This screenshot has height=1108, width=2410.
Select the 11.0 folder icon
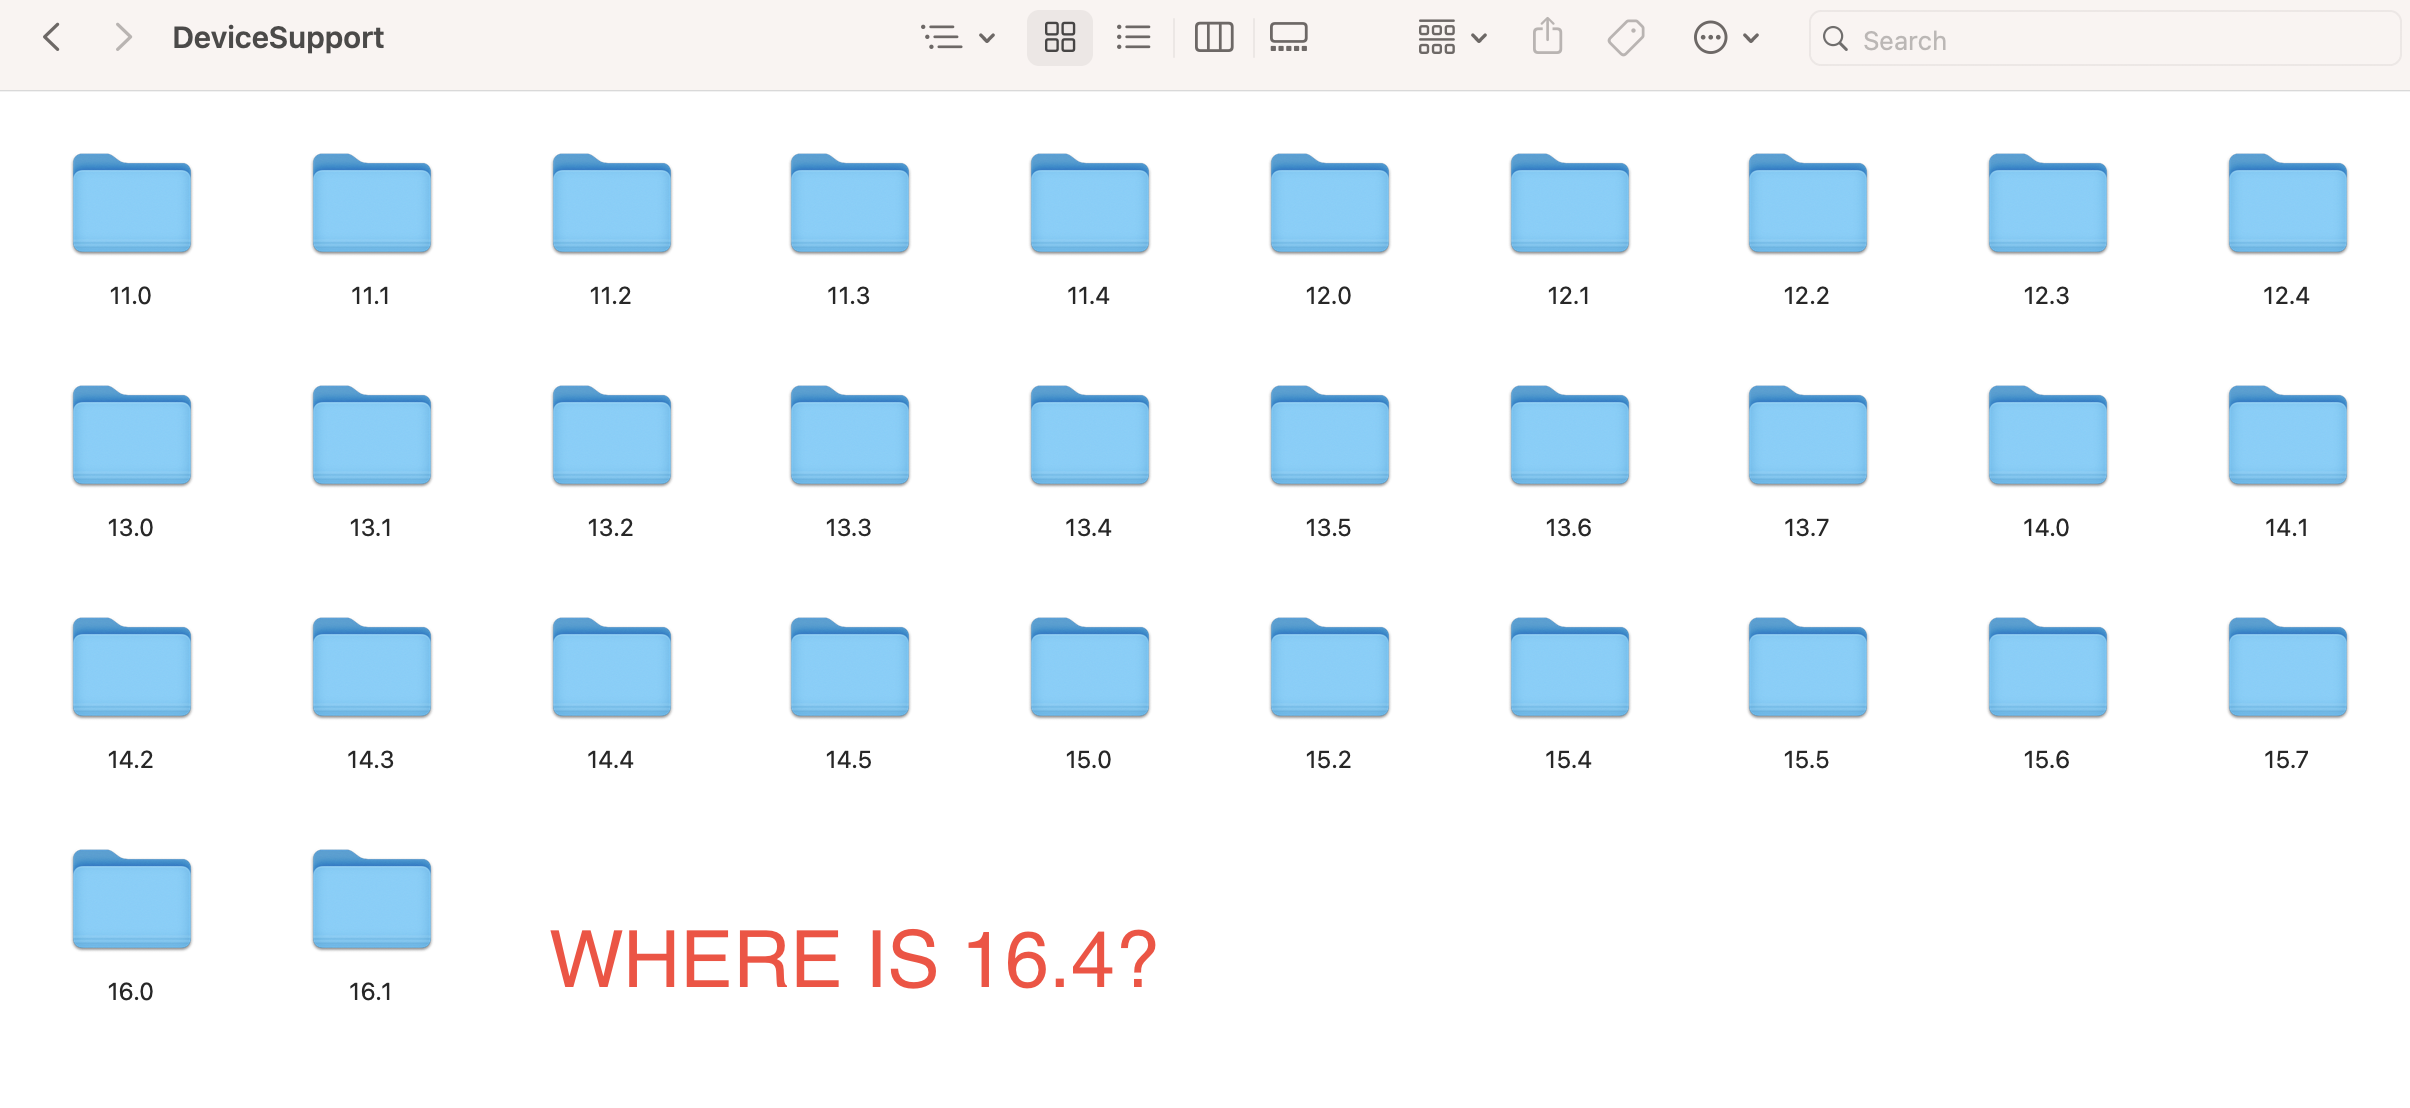tap(131, 204)
